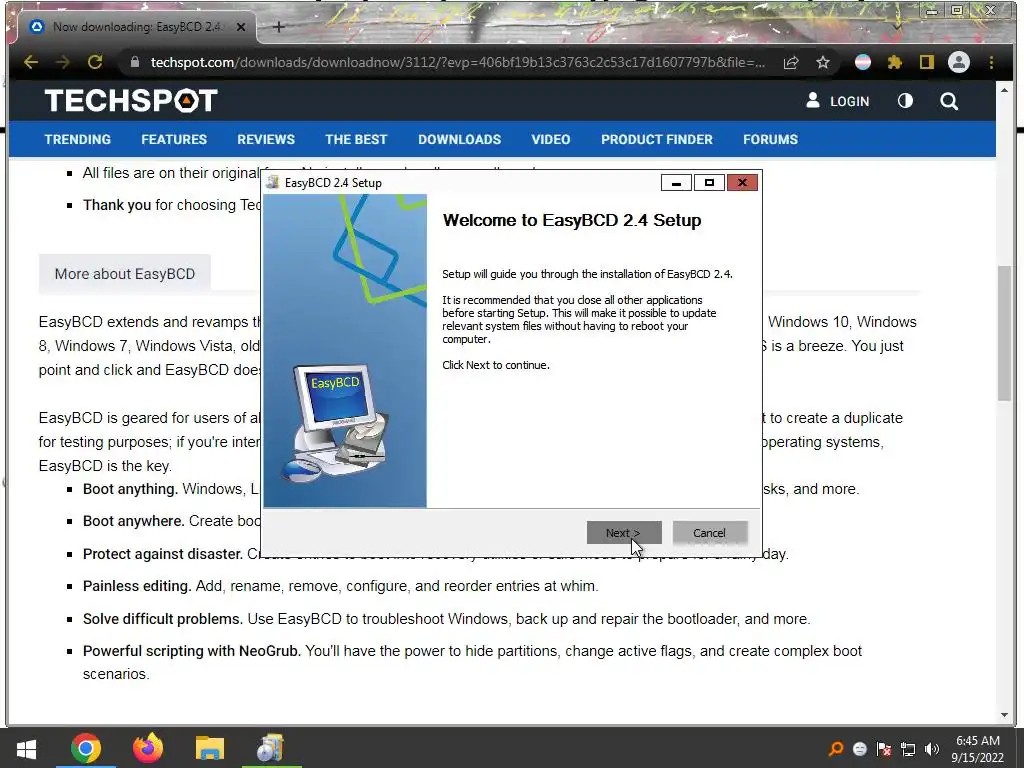Reload the TechSpot page
The image size is (1024, 768).
[x=95, y=62]
